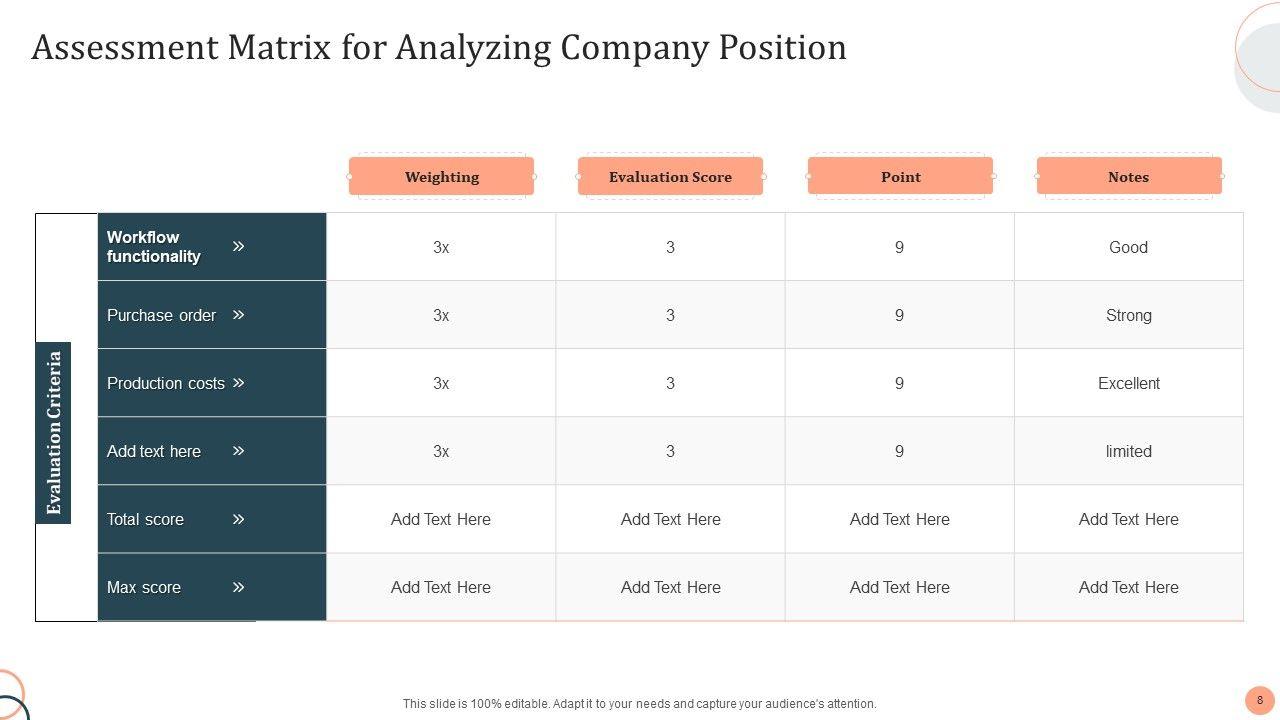Select the Evaluation Score header
The image size is (1280, 720).
pos(670,177)
